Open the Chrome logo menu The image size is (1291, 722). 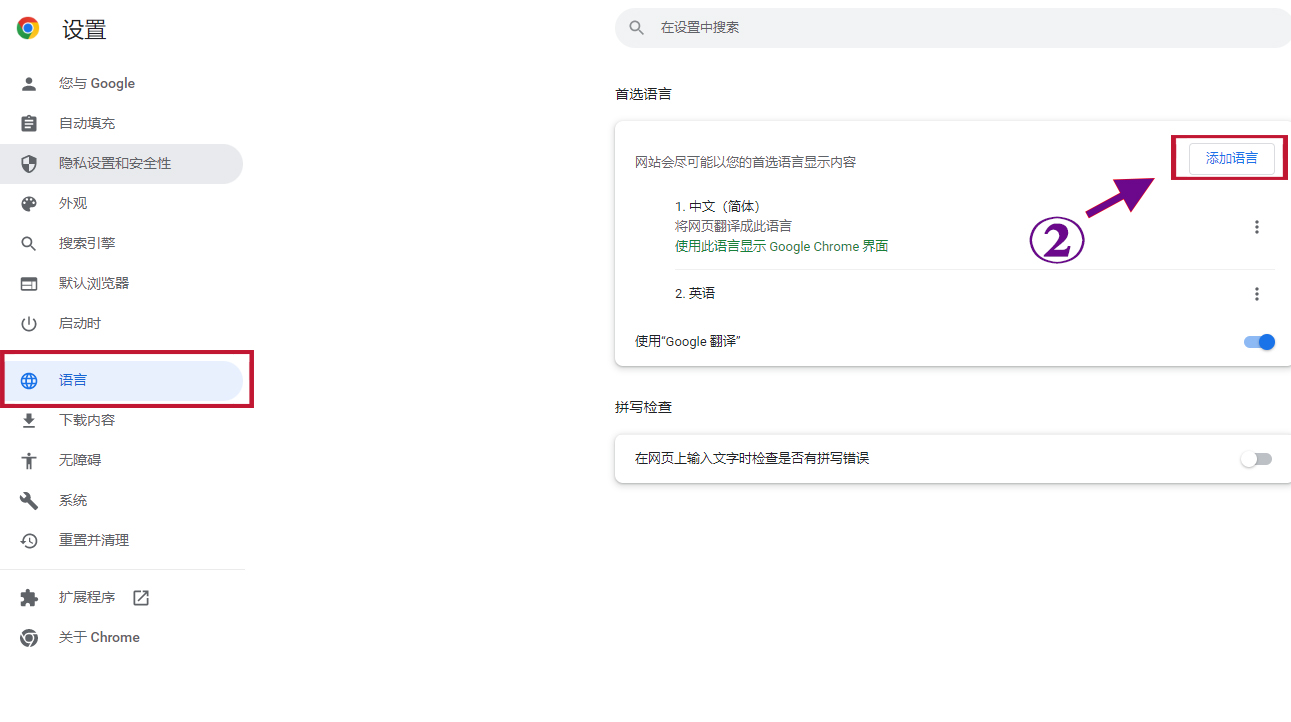(x=27, y=29)
